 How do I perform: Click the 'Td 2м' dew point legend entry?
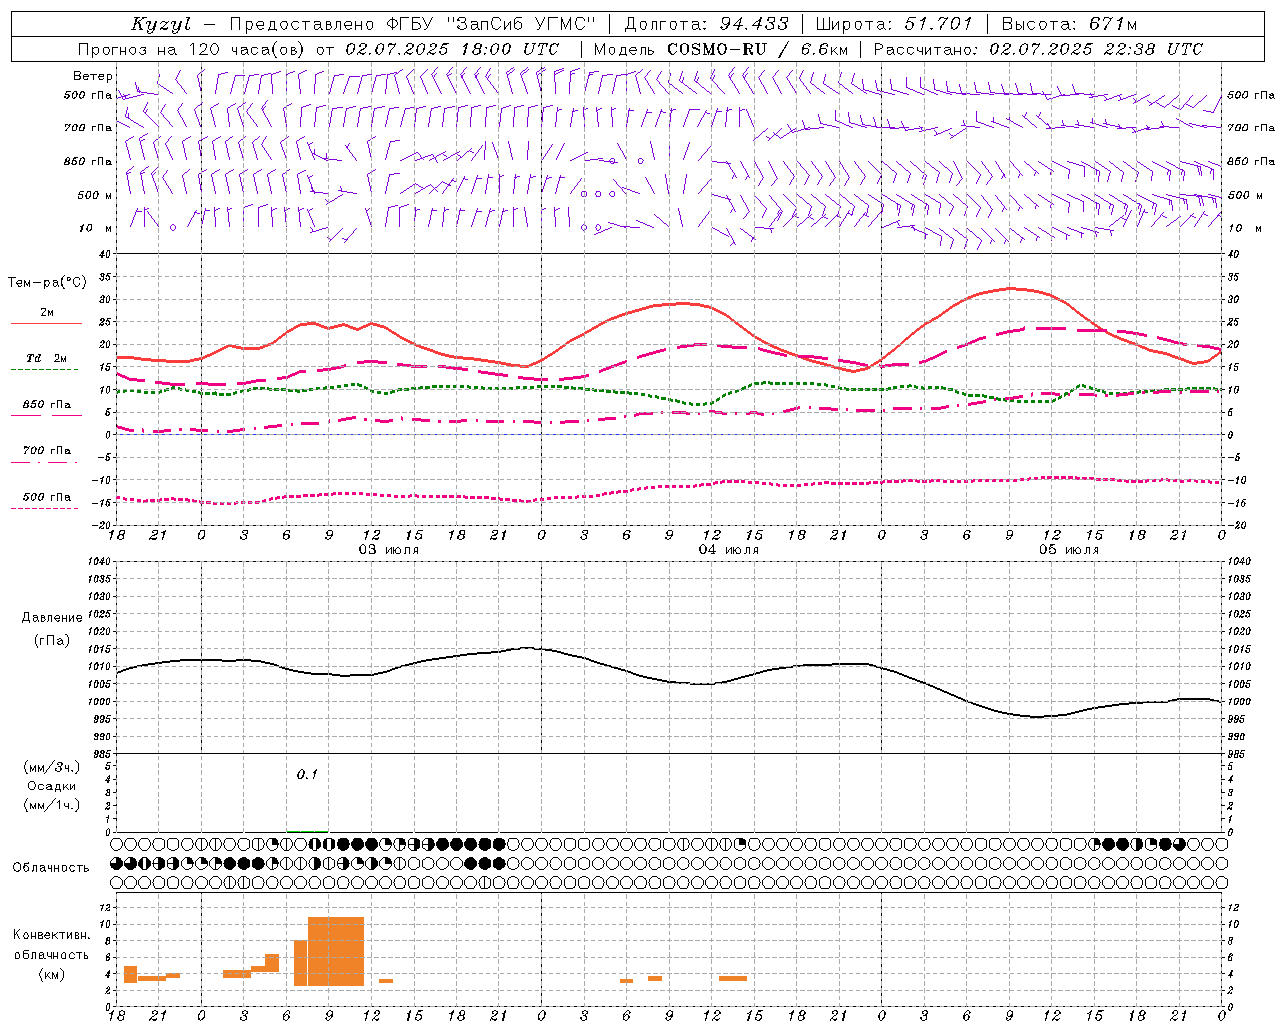tap(46, 363)
